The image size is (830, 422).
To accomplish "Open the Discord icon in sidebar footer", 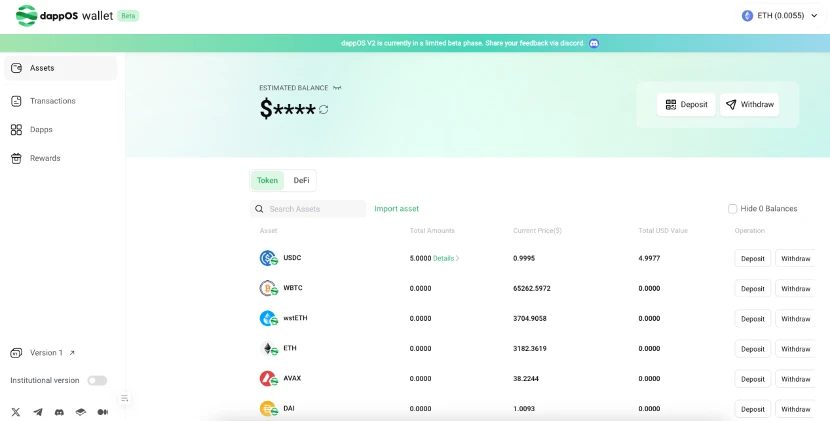I will (59, 412).
